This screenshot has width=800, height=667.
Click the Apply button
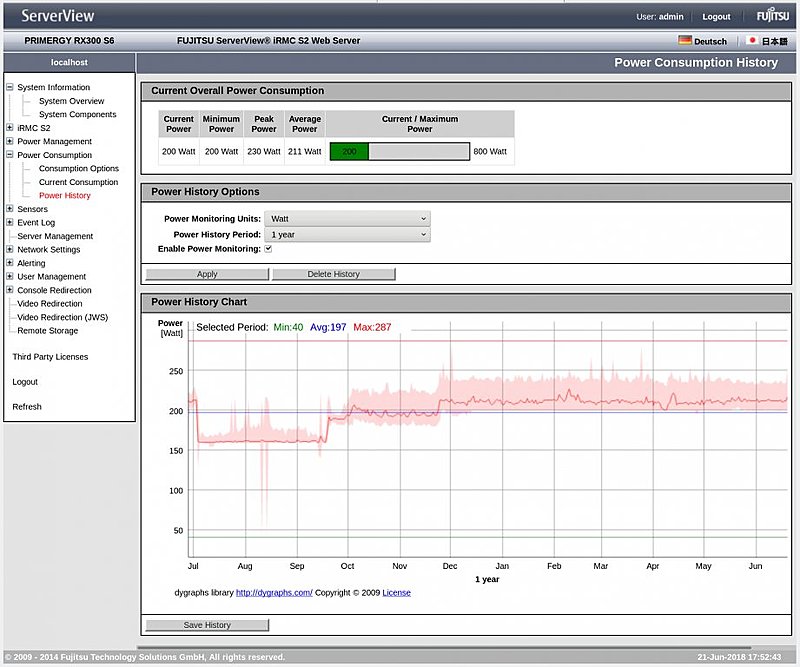tap(207, 274)
